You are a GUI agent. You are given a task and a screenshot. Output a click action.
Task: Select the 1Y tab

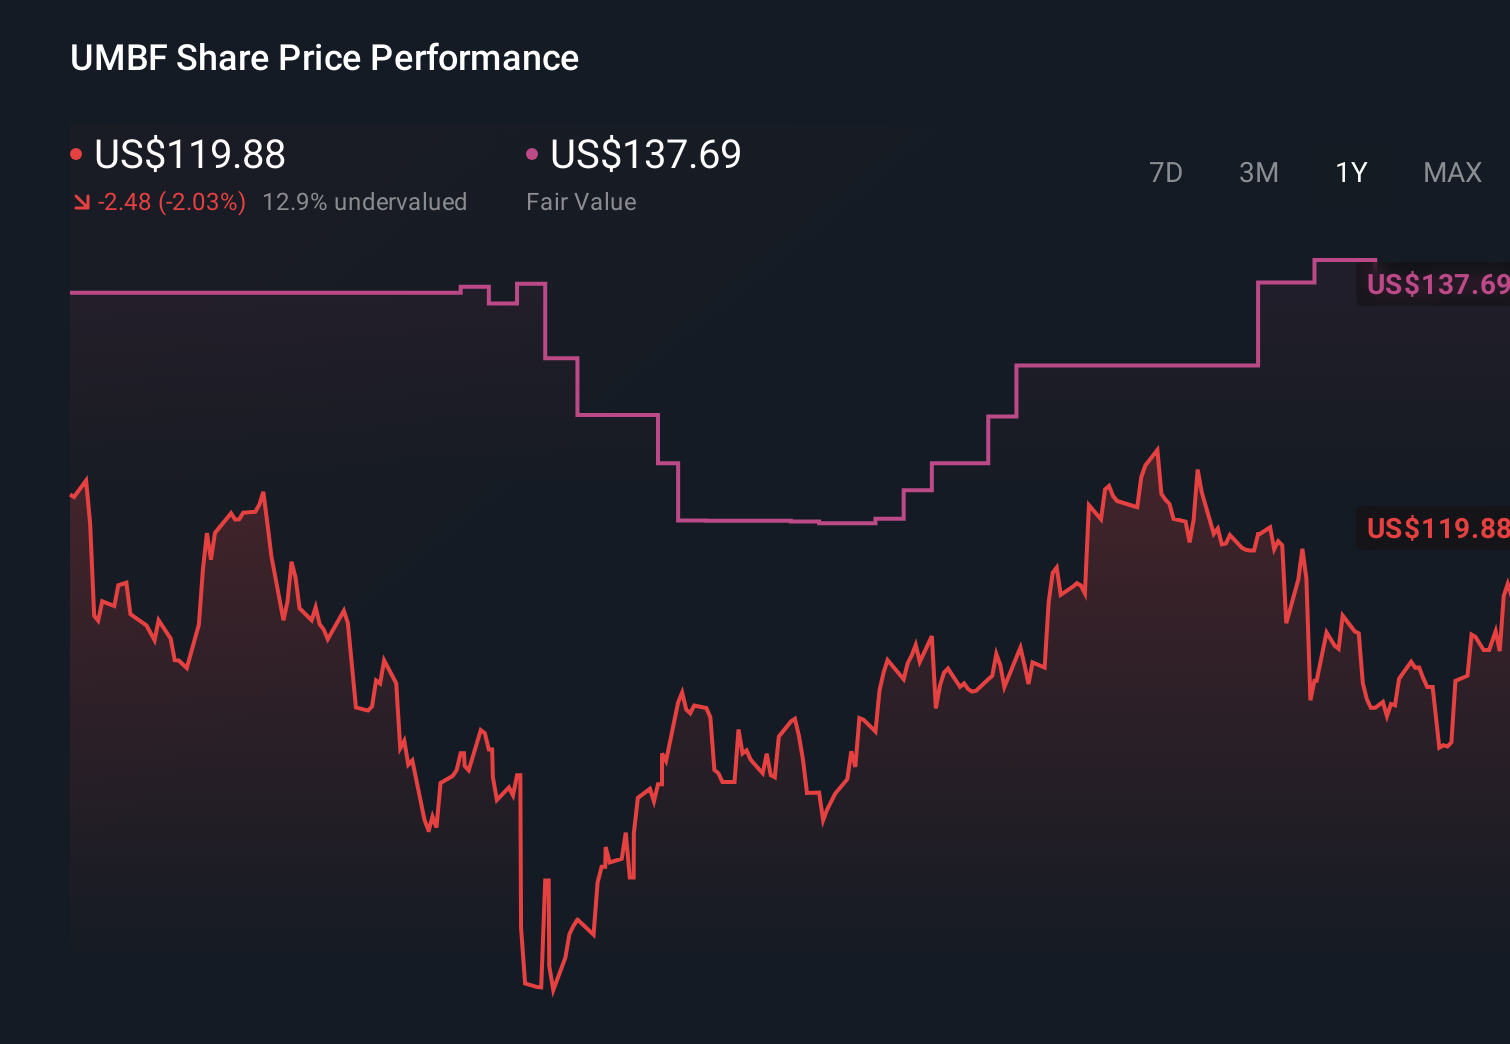coord(1351,172)
